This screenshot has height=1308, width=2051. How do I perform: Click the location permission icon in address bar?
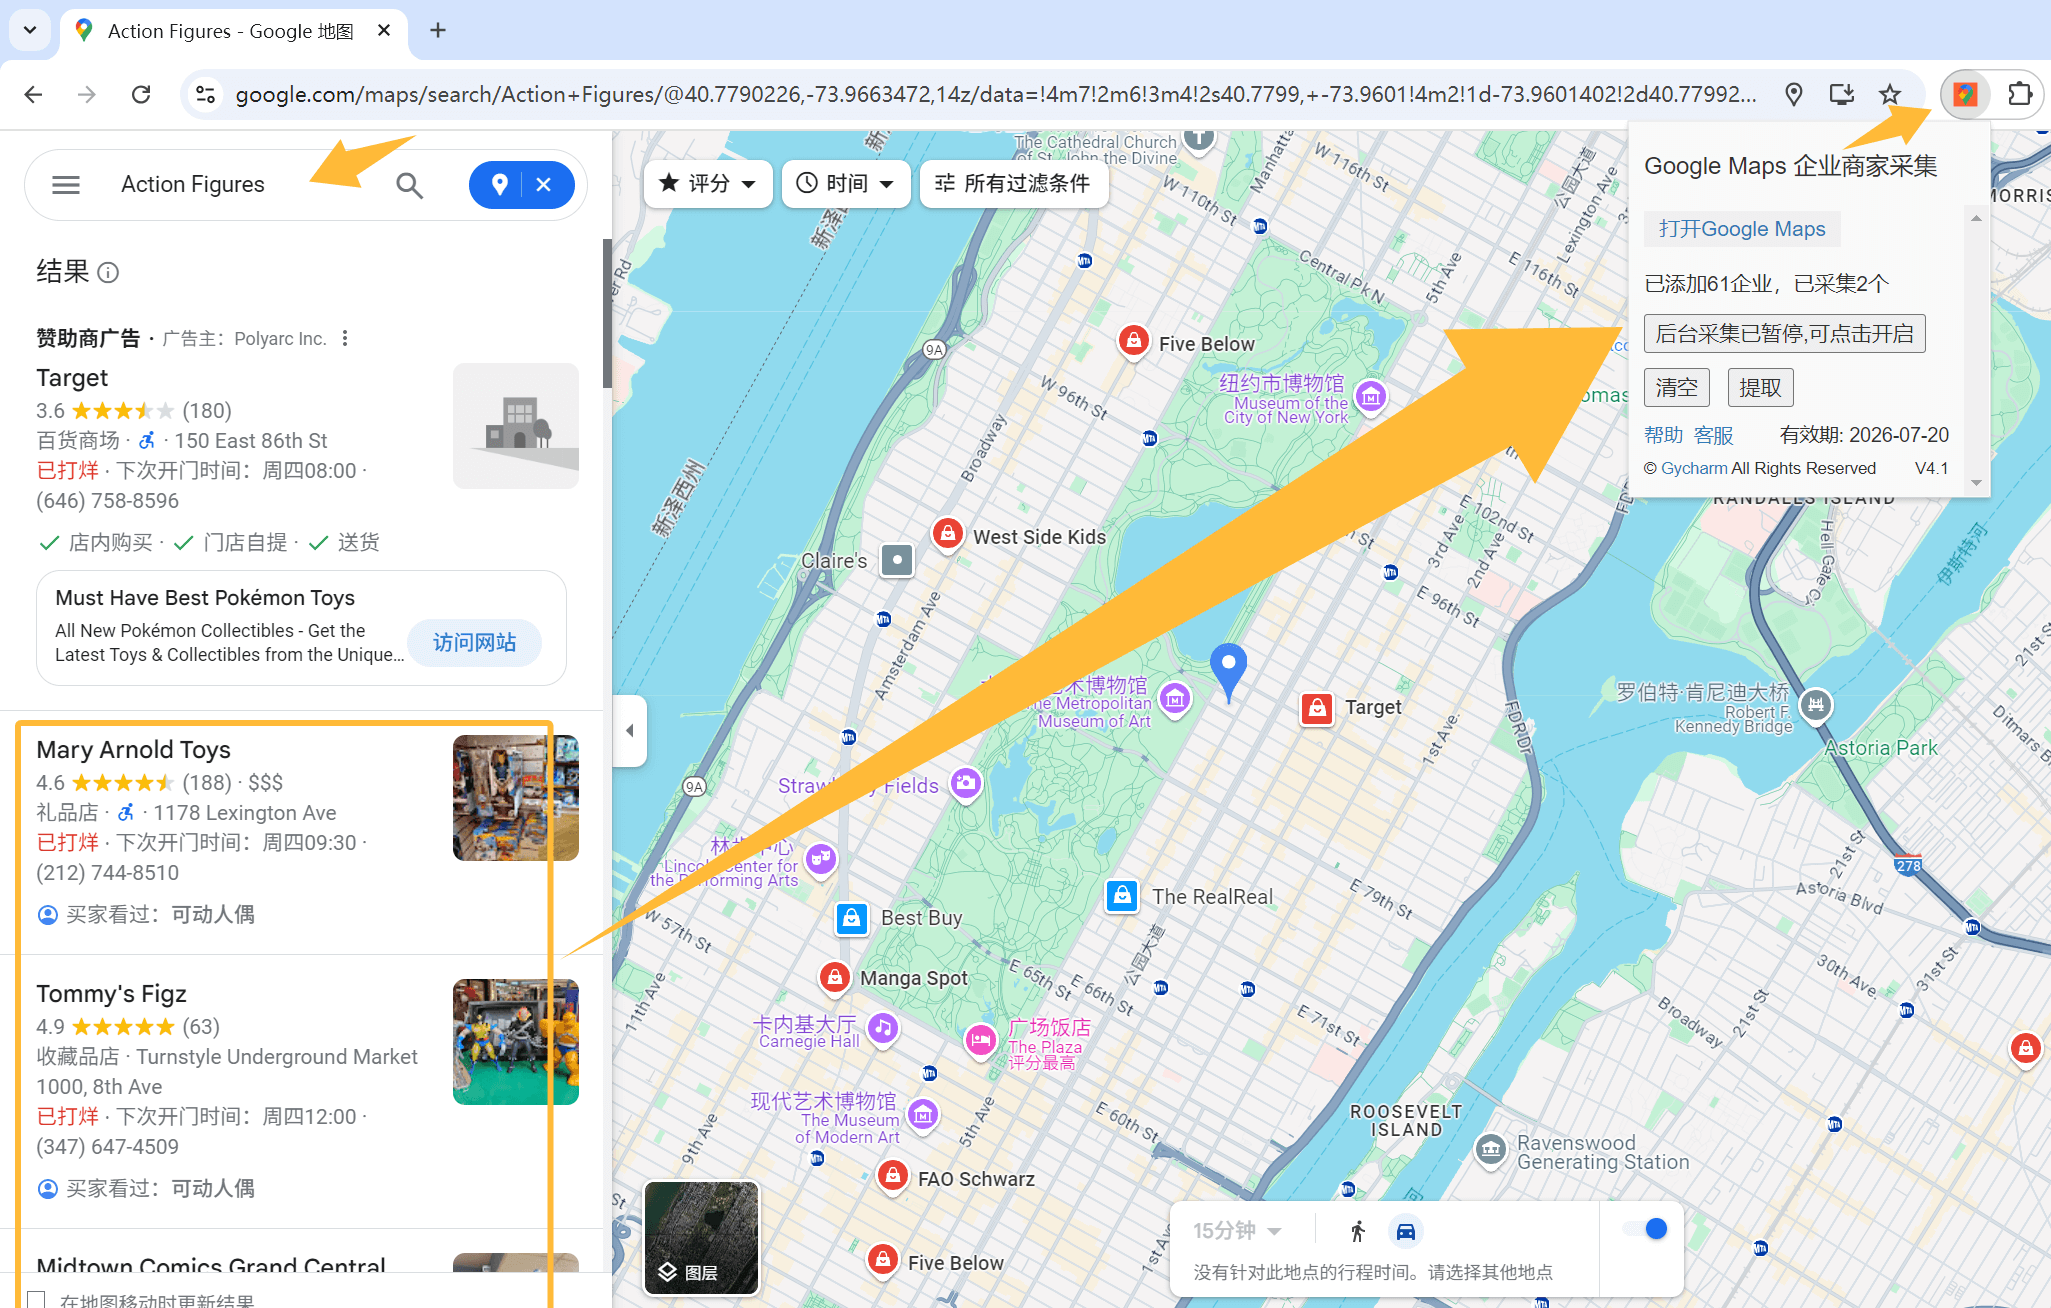1794,94
